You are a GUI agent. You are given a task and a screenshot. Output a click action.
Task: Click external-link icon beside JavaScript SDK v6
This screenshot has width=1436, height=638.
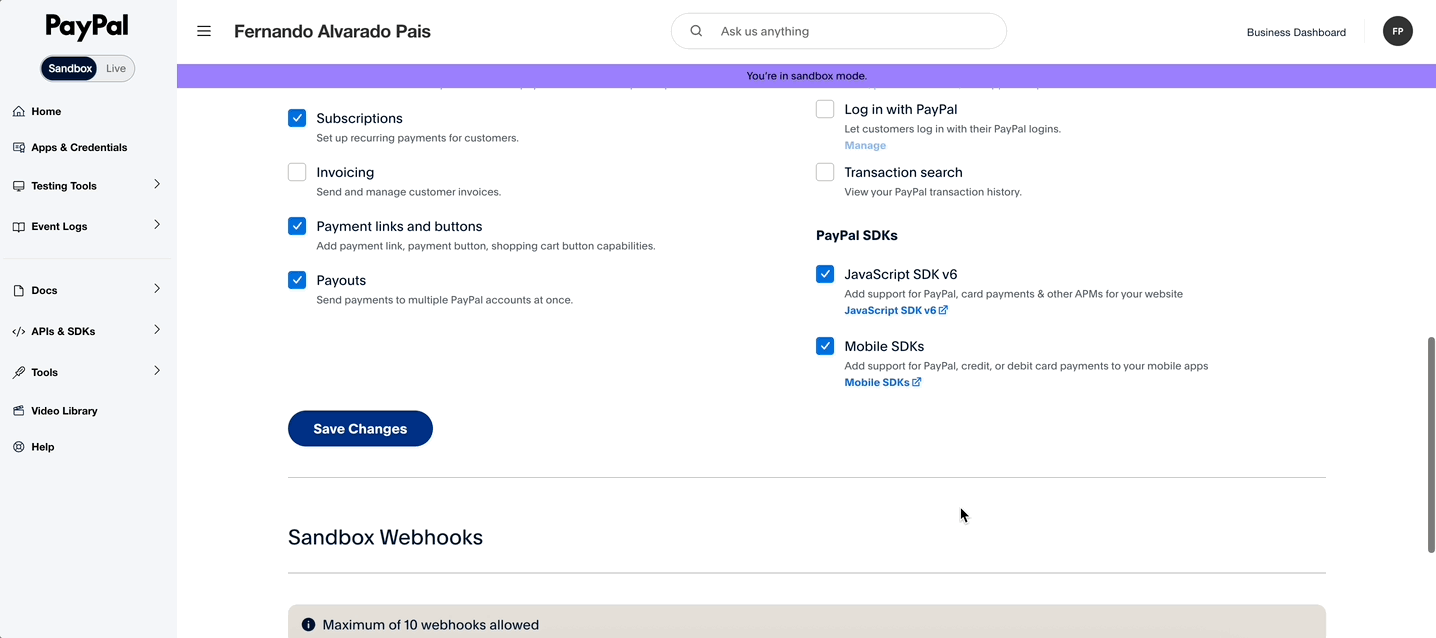[943, 310]
